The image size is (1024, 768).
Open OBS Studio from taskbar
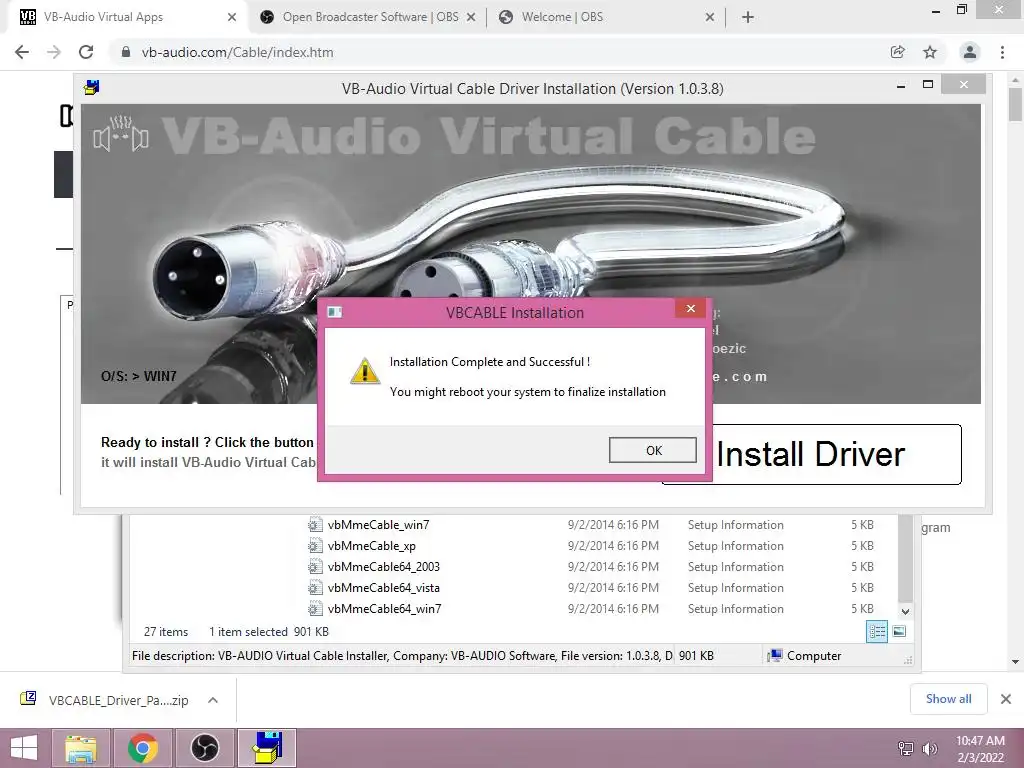(204, 748)
